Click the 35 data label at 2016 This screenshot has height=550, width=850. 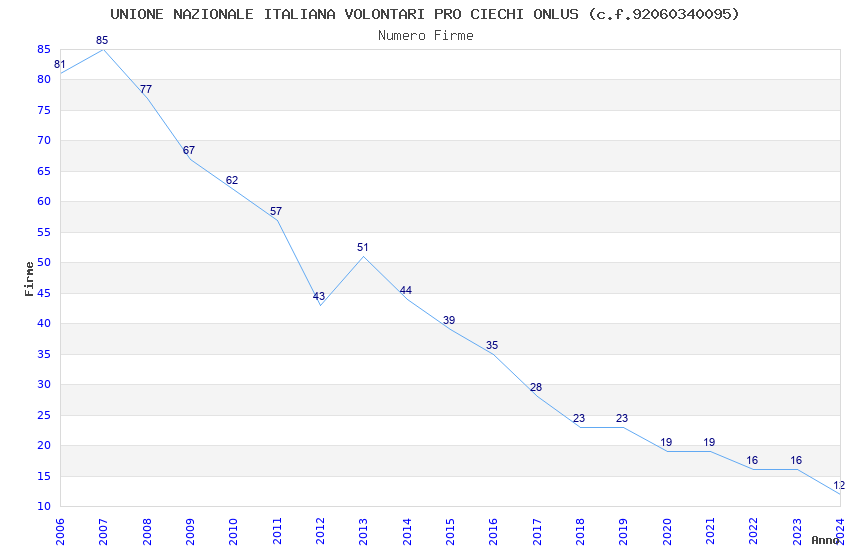(492, 345)
